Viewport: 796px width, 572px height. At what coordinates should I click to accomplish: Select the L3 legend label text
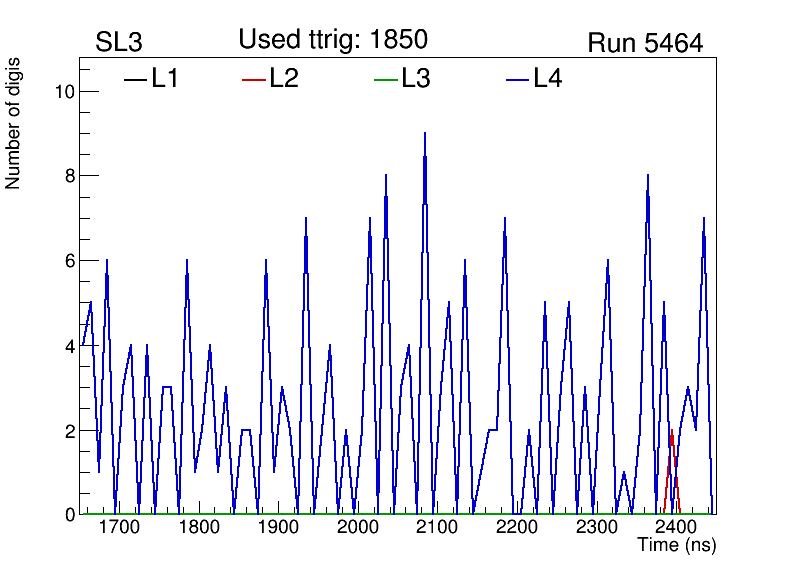(416, 79)
